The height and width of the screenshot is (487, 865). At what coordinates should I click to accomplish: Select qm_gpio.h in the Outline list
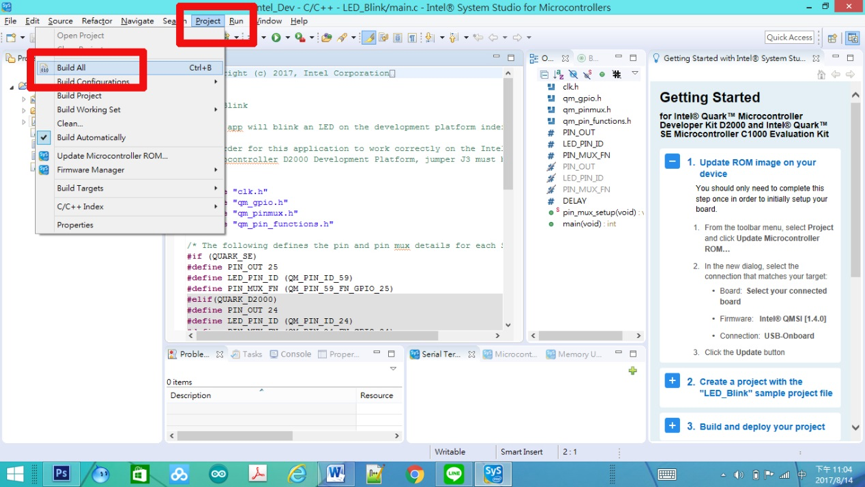tap(582, 98)
